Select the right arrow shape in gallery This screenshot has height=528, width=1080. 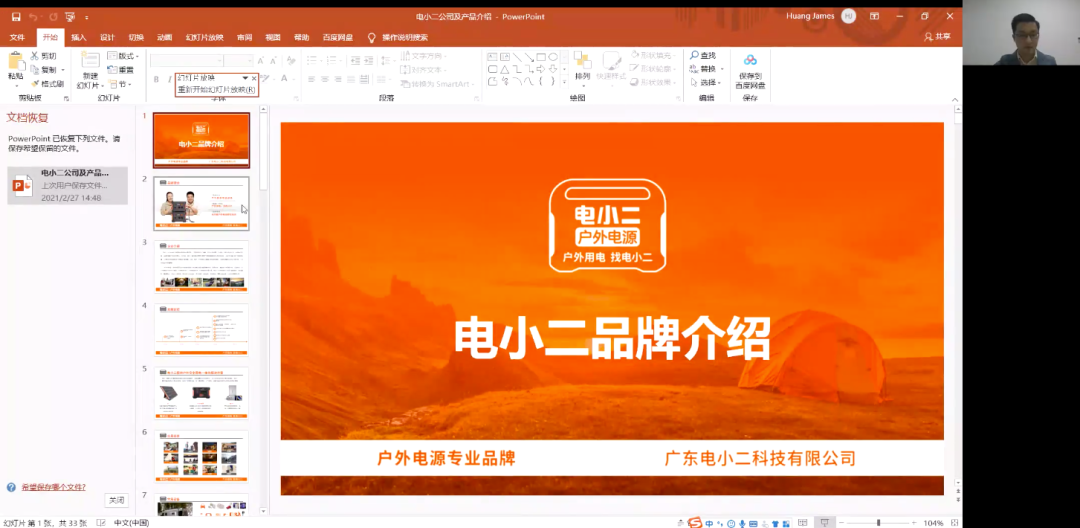pyautogui.click(x=541, y=69)
